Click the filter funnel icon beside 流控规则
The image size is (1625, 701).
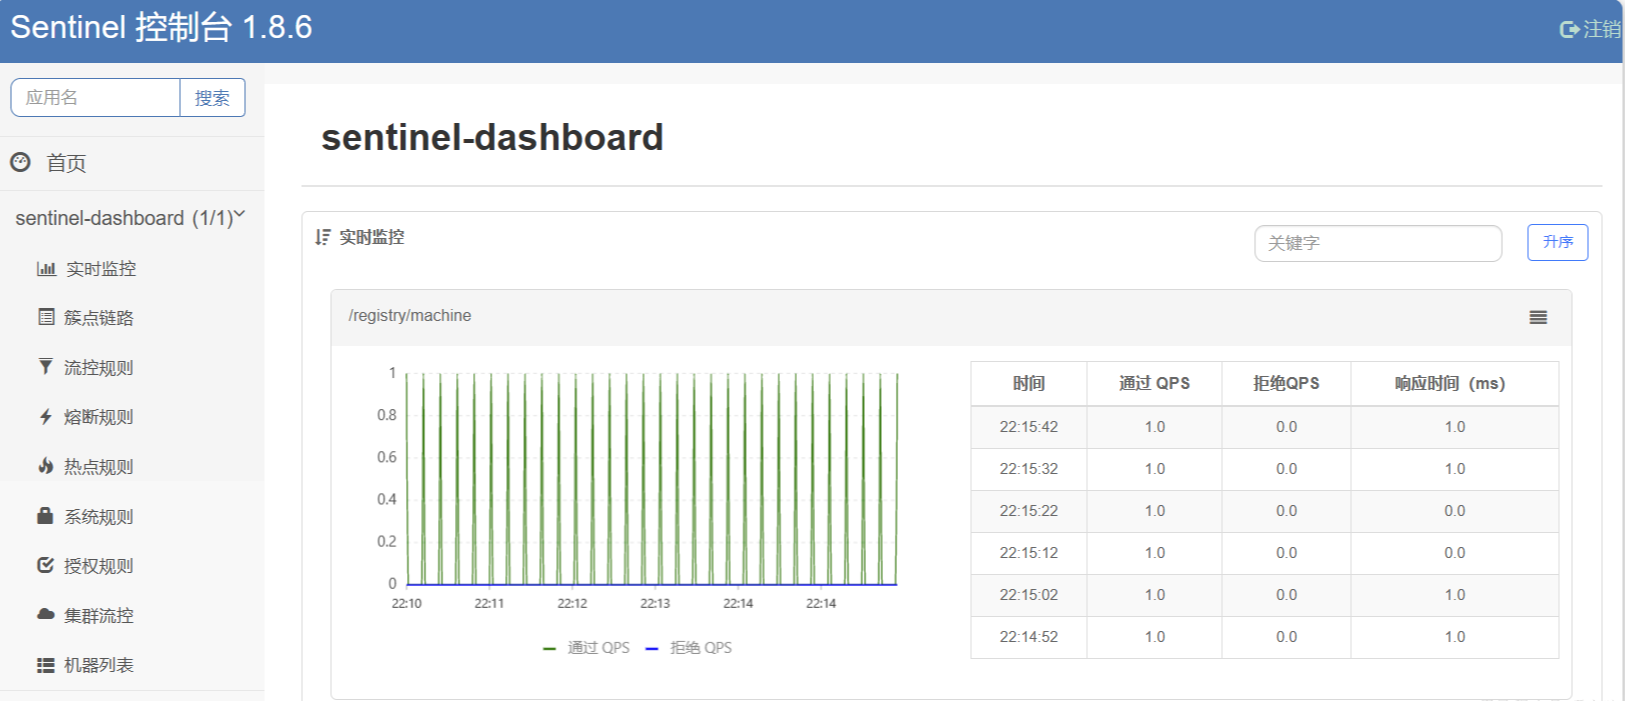[46, 367]
